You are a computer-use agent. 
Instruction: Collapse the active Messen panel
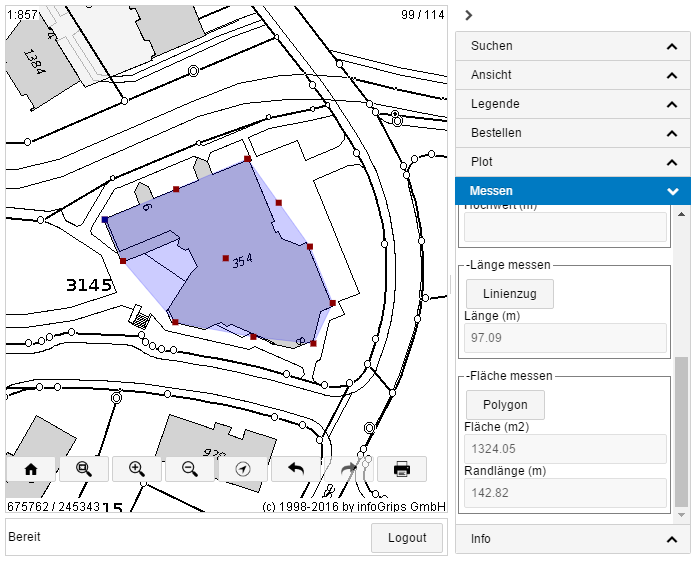click(x=572, y=191)
